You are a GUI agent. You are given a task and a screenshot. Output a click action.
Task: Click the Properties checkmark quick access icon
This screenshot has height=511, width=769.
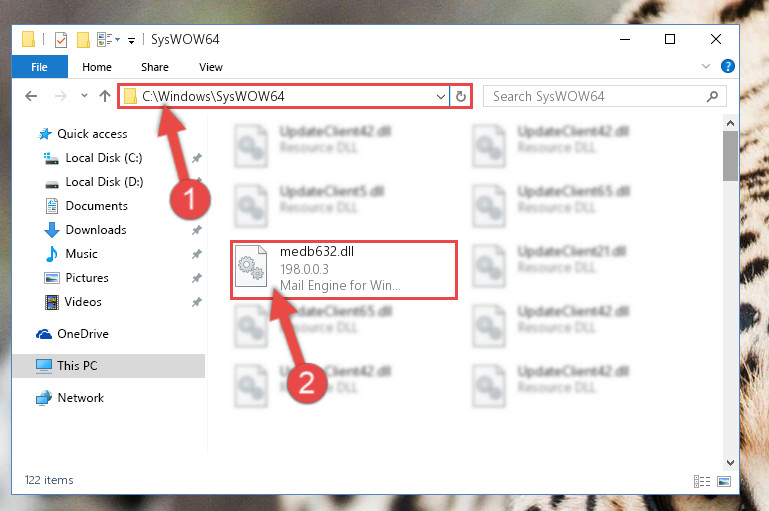click(x=61, y=40)
